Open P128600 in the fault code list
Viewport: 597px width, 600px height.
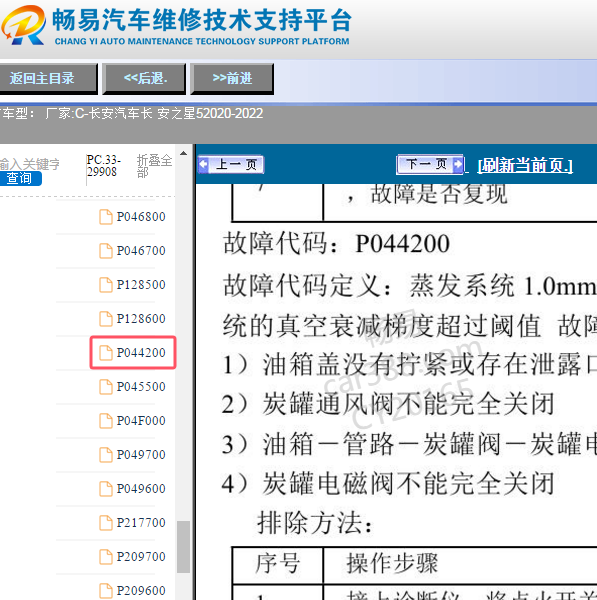(x=141, y=319)
